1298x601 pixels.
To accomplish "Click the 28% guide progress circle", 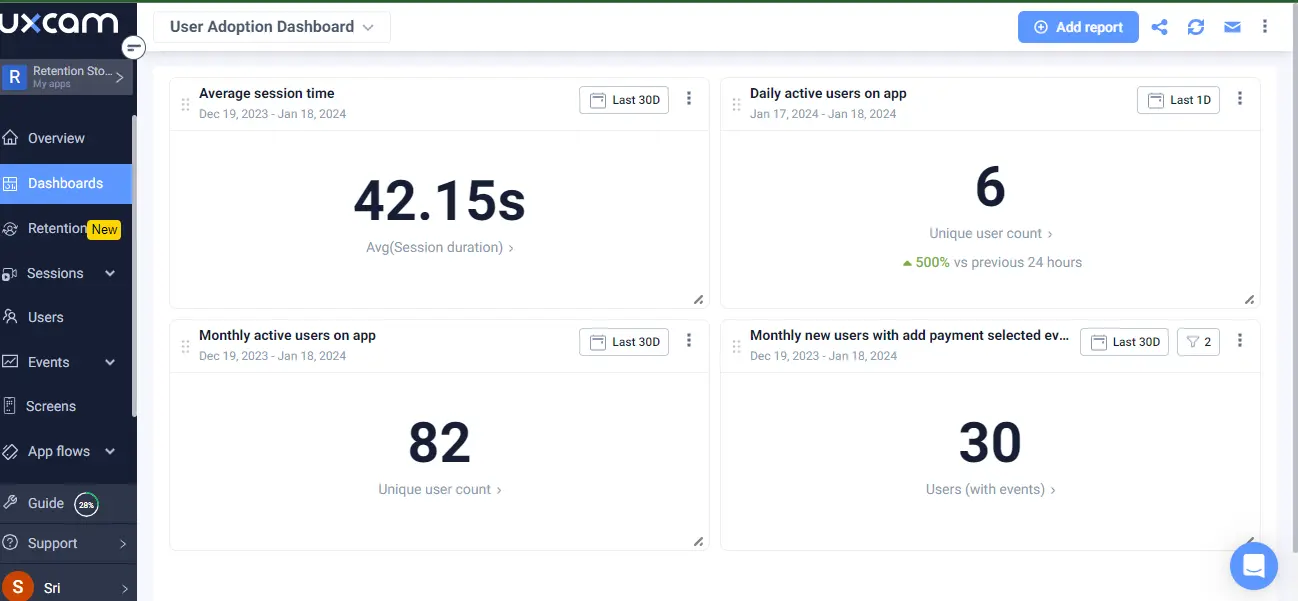I will tap(87, 505).
